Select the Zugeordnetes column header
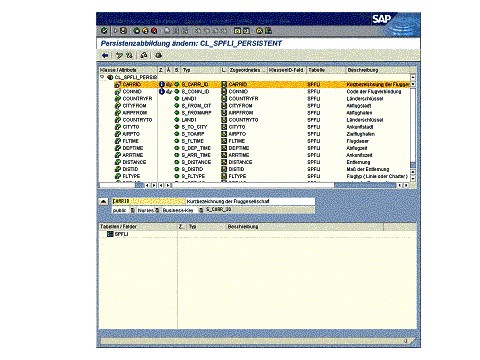 pos(247,70)
